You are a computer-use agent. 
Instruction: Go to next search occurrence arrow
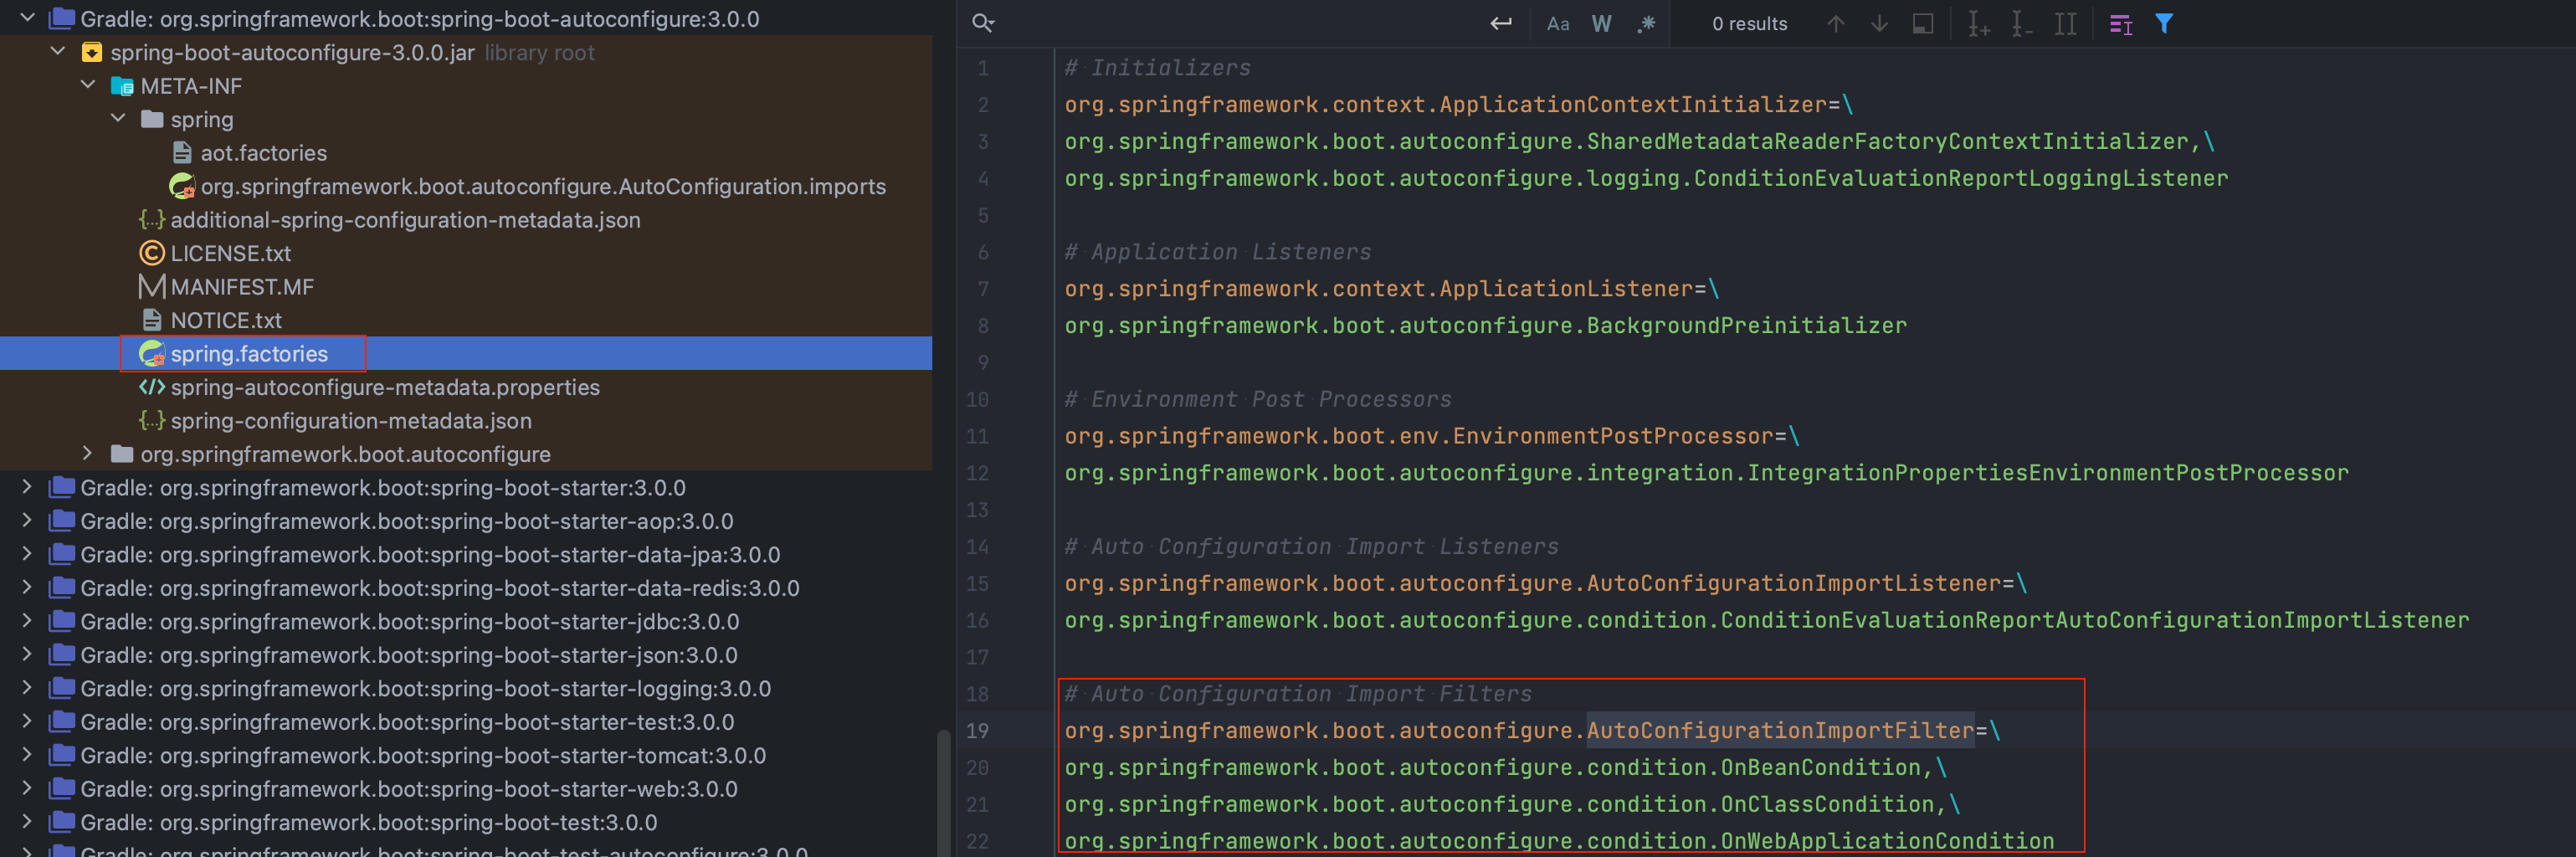[x=1879, y=23]
